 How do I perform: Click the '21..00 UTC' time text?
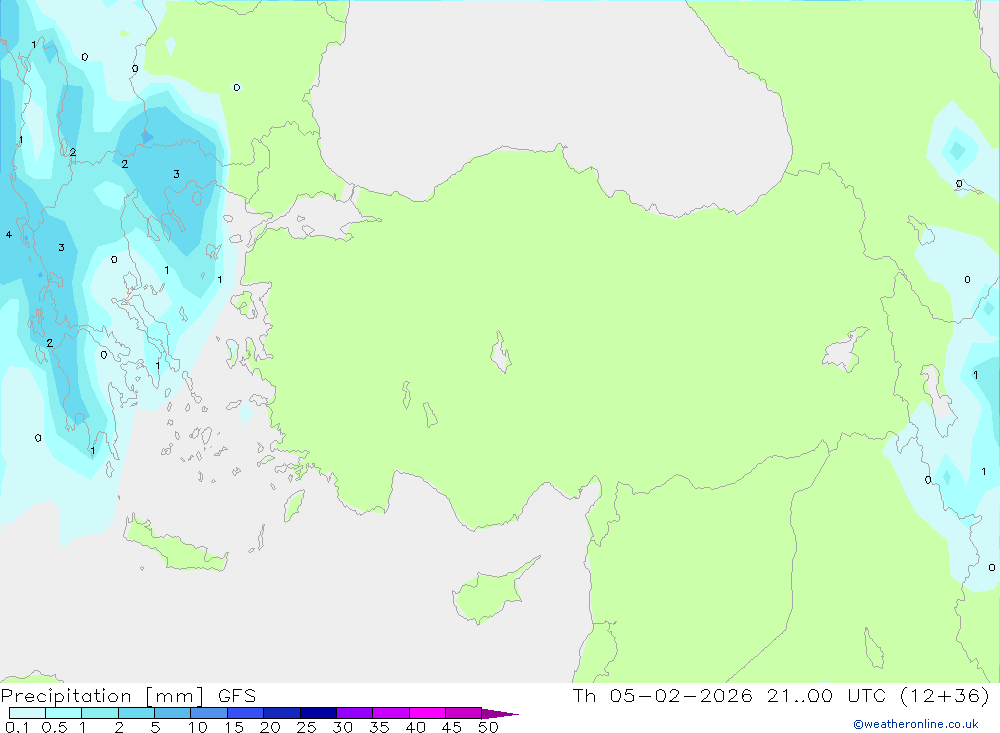tap(827, 696)
